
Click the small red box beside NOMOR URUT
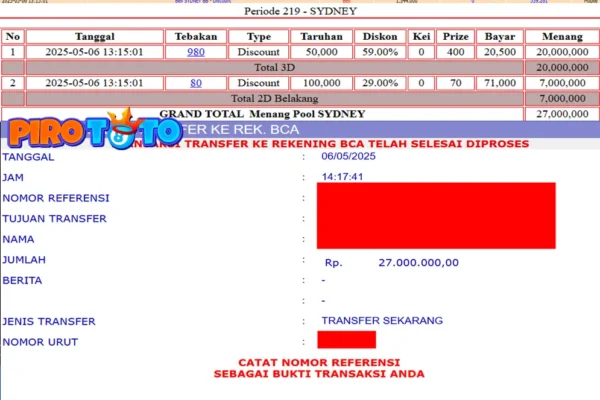(x=346, y=341)
